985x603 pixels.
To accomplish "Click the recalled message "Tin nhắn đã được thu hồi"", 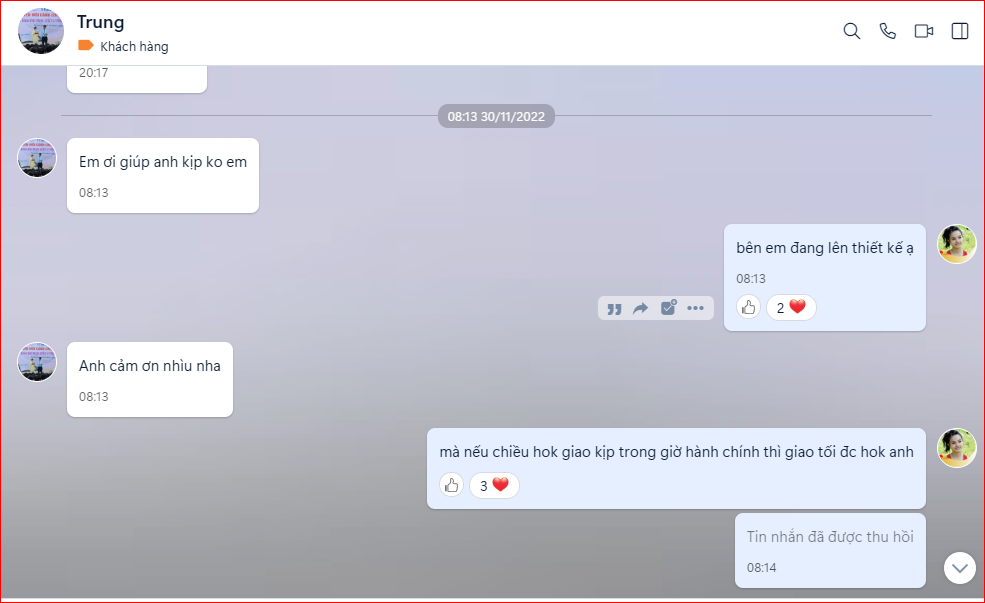I will click(830, 537).
